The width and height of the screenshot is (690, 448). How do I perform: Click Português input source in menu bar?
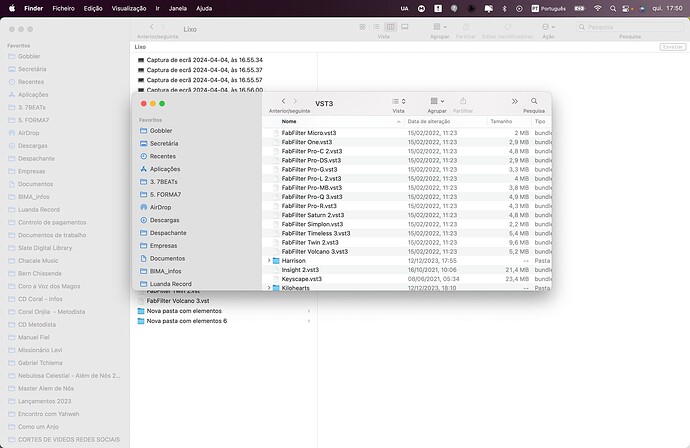(x=548, y=8)
